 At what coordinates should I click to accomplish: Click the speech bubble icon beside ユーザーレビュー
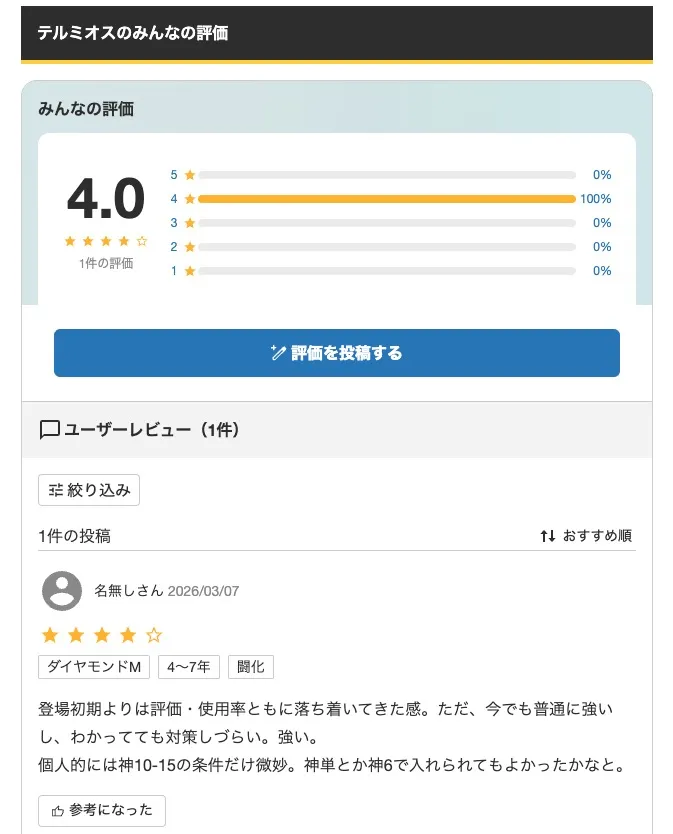click(x=49, y=428)
